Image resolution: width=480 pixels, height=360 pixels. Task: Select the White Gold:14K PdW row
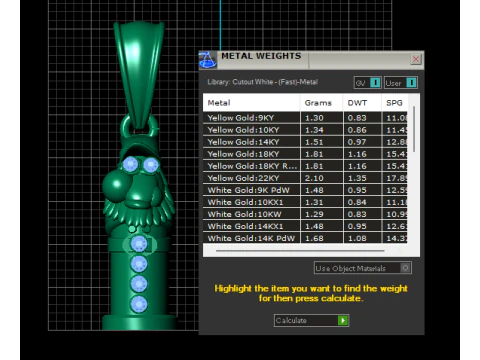point(305,238)
